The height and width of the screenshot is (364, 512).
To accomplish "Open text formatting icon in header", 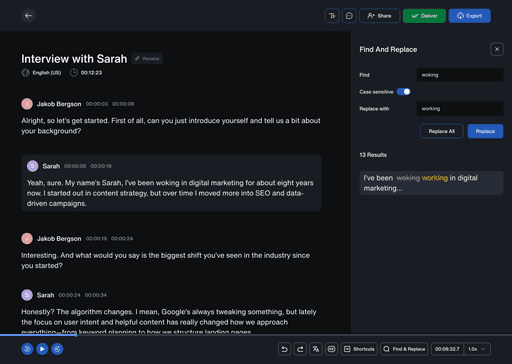I will point(332,16).
